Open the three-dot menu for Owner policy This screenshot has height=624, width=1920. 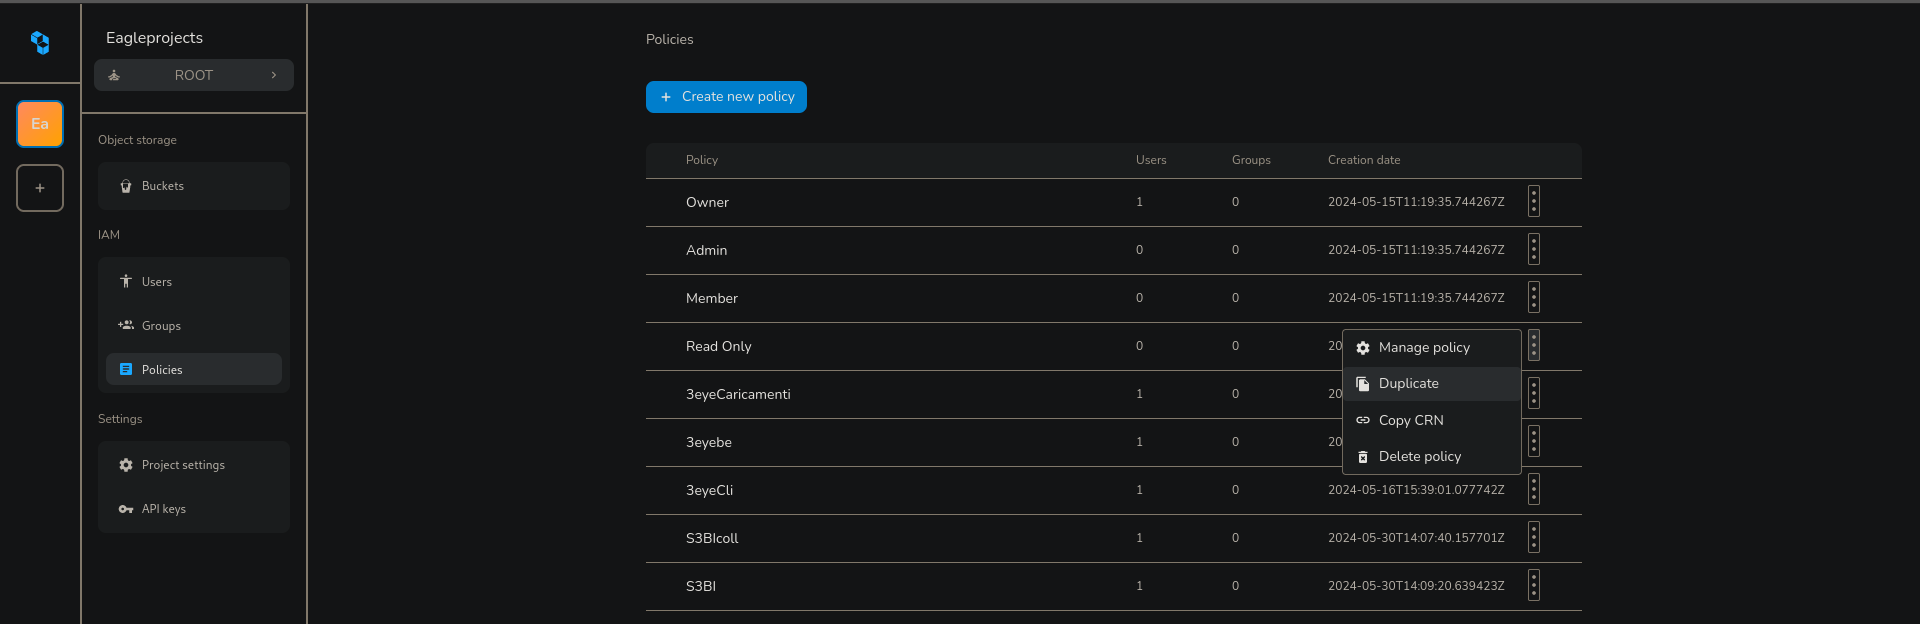point(1533,202)
